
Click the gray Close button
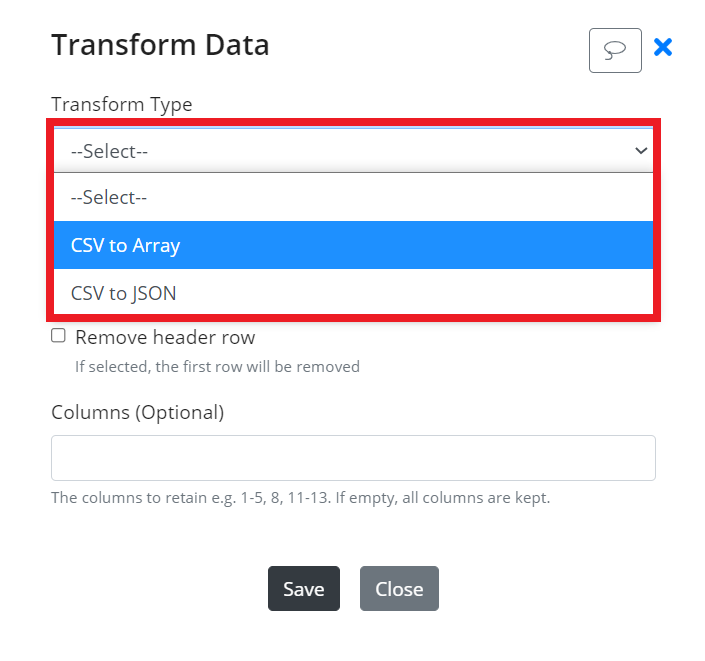click(399, 589)
